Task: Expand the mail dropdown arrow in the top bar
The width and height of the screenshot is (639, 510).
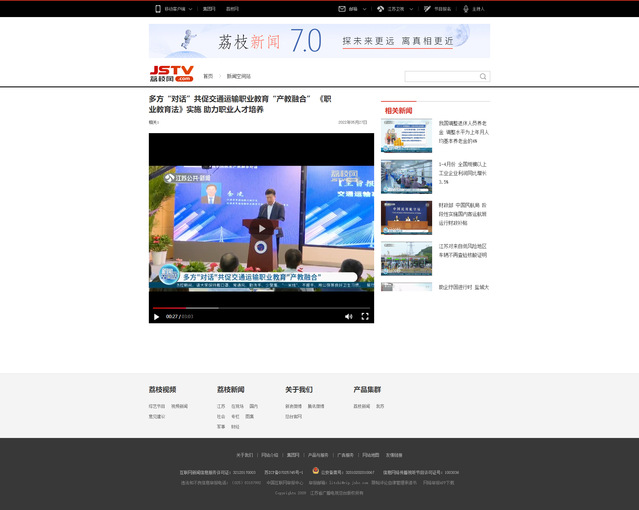Action: click(363, 9)
